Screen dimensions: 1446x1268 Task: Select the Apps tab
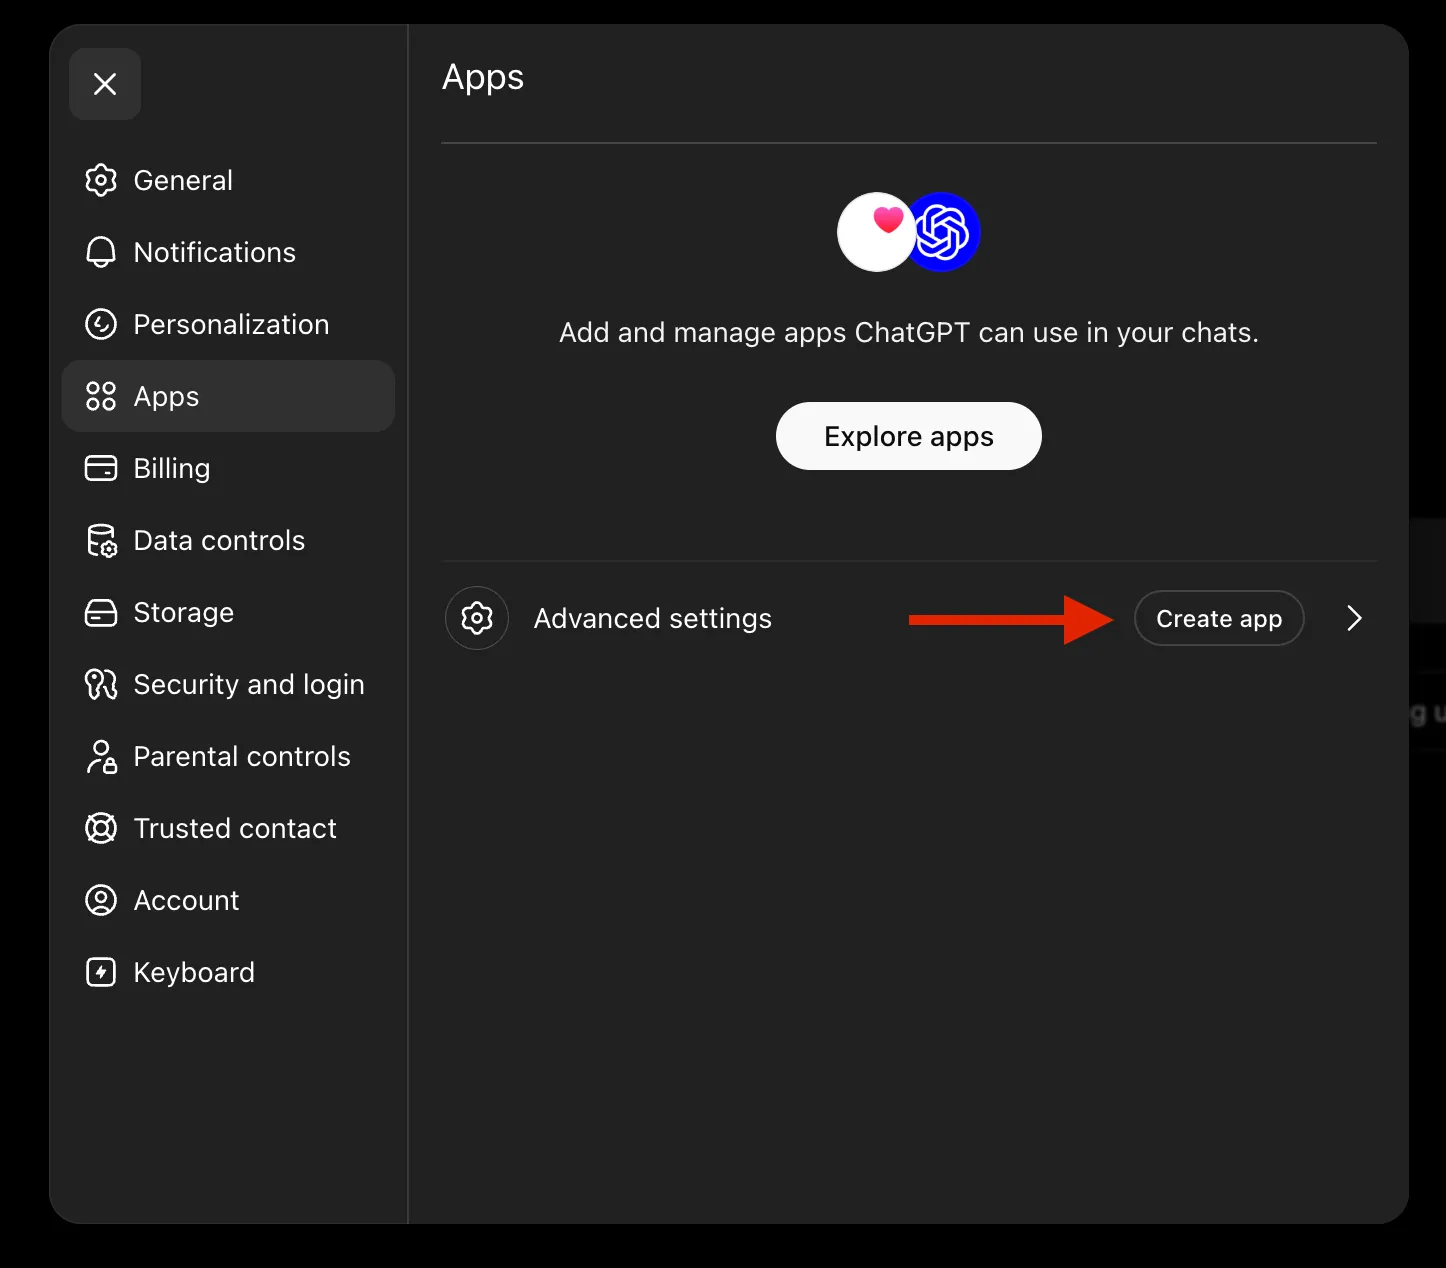pyautogui.click(x=228, y=396)
